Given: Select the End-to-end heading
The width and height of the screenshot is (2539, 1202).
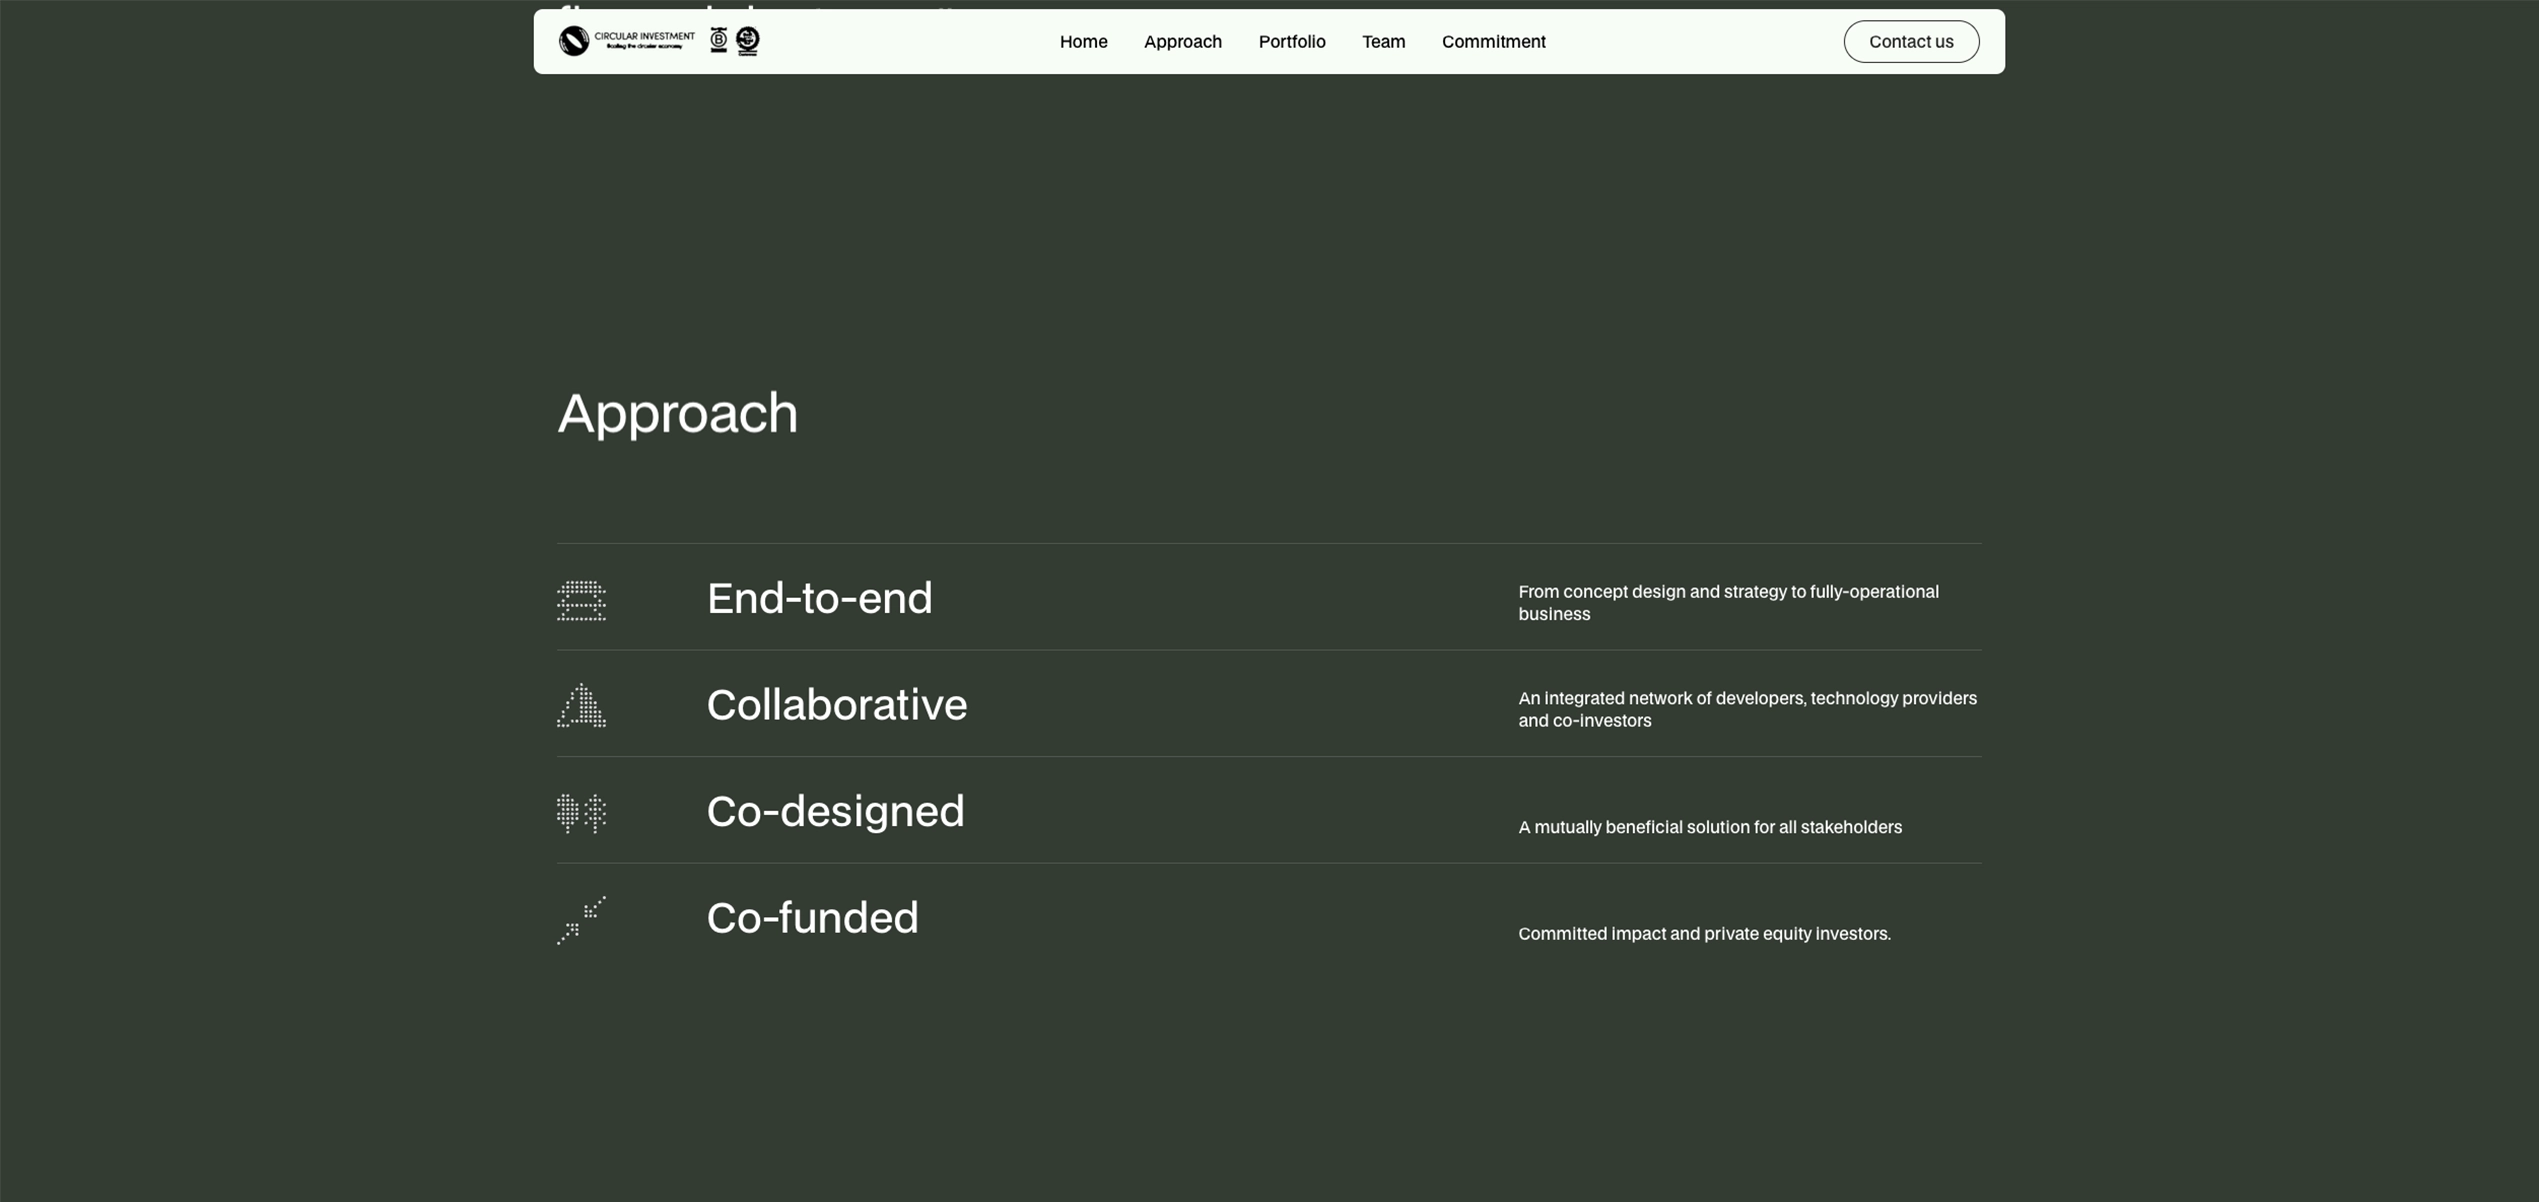Looking at the screenshot, I should [x=819, y=598].
